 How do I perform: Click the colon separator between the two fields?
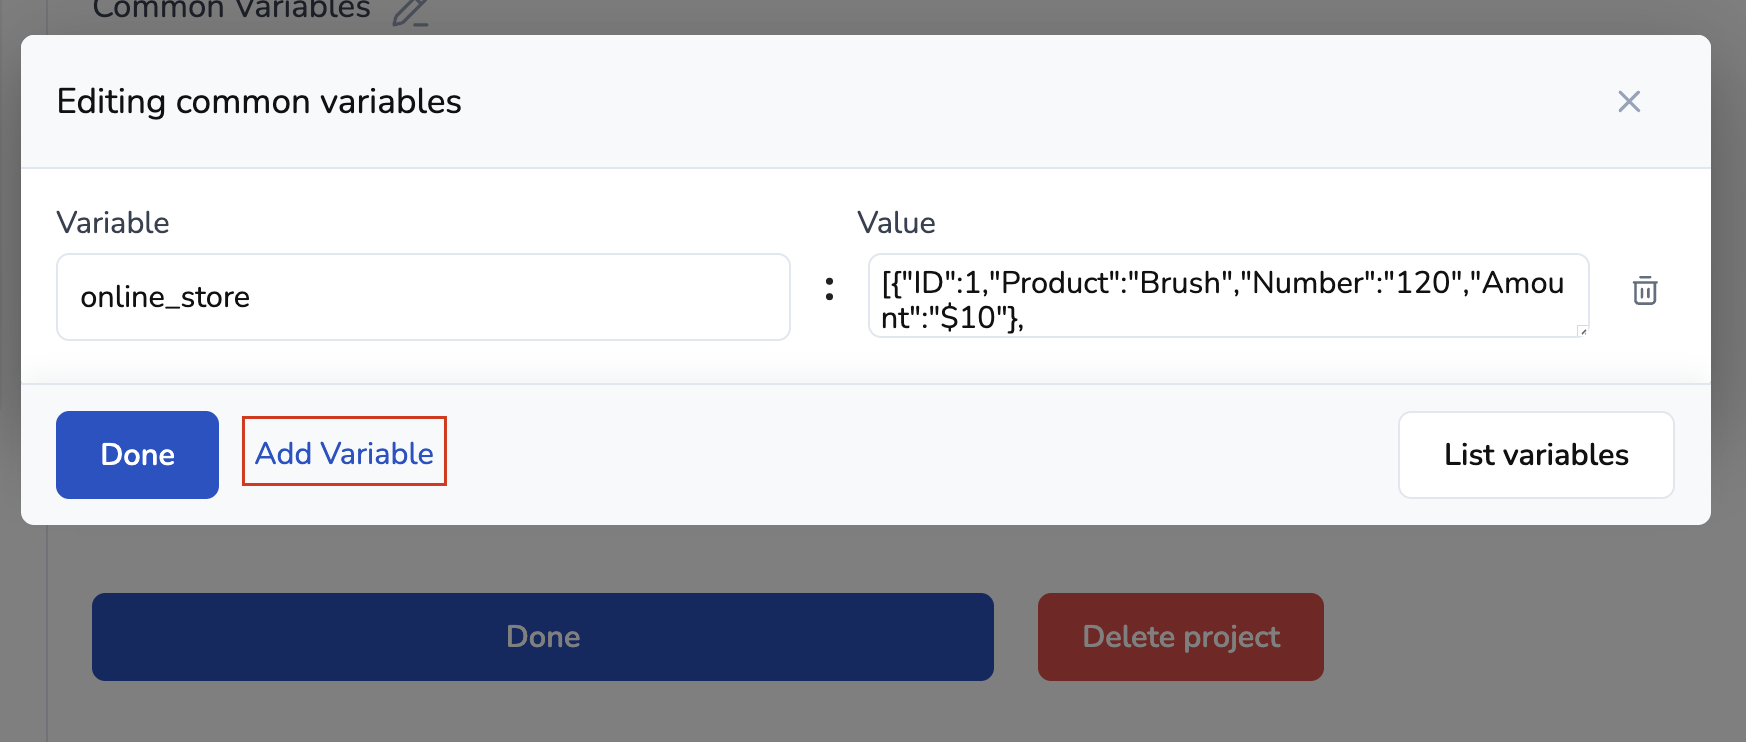click(x=829, y=290)
